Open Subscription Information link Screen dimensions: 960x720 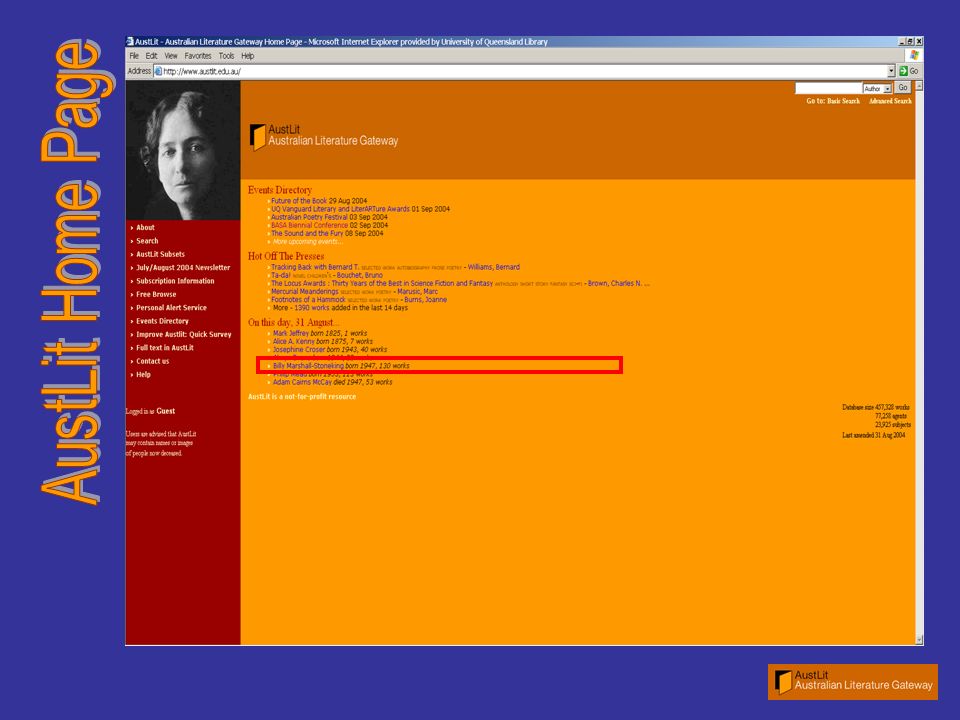[x=175, y=281]
